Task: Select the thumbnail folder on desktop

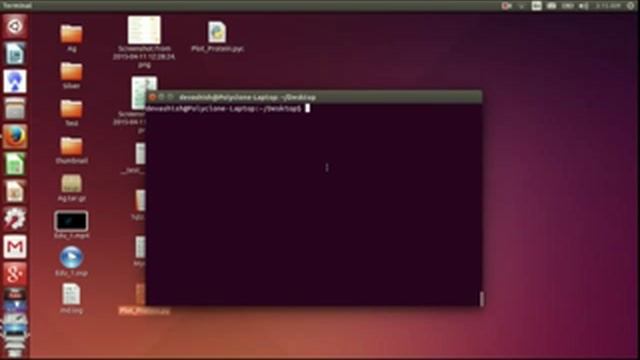Action: (x=71, y=150)
